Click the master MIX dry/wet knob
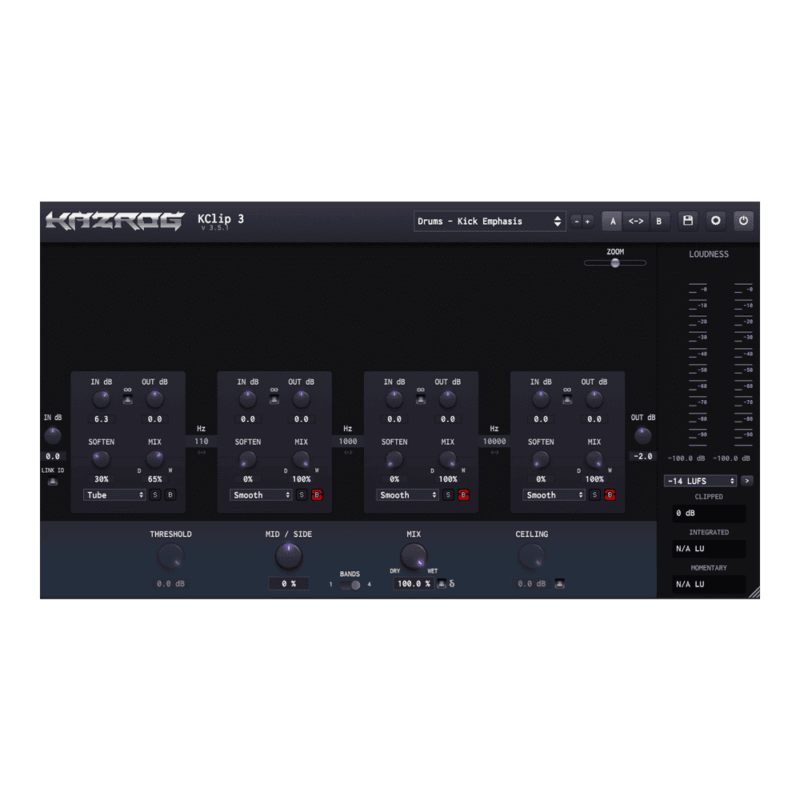 pos(413,556)
